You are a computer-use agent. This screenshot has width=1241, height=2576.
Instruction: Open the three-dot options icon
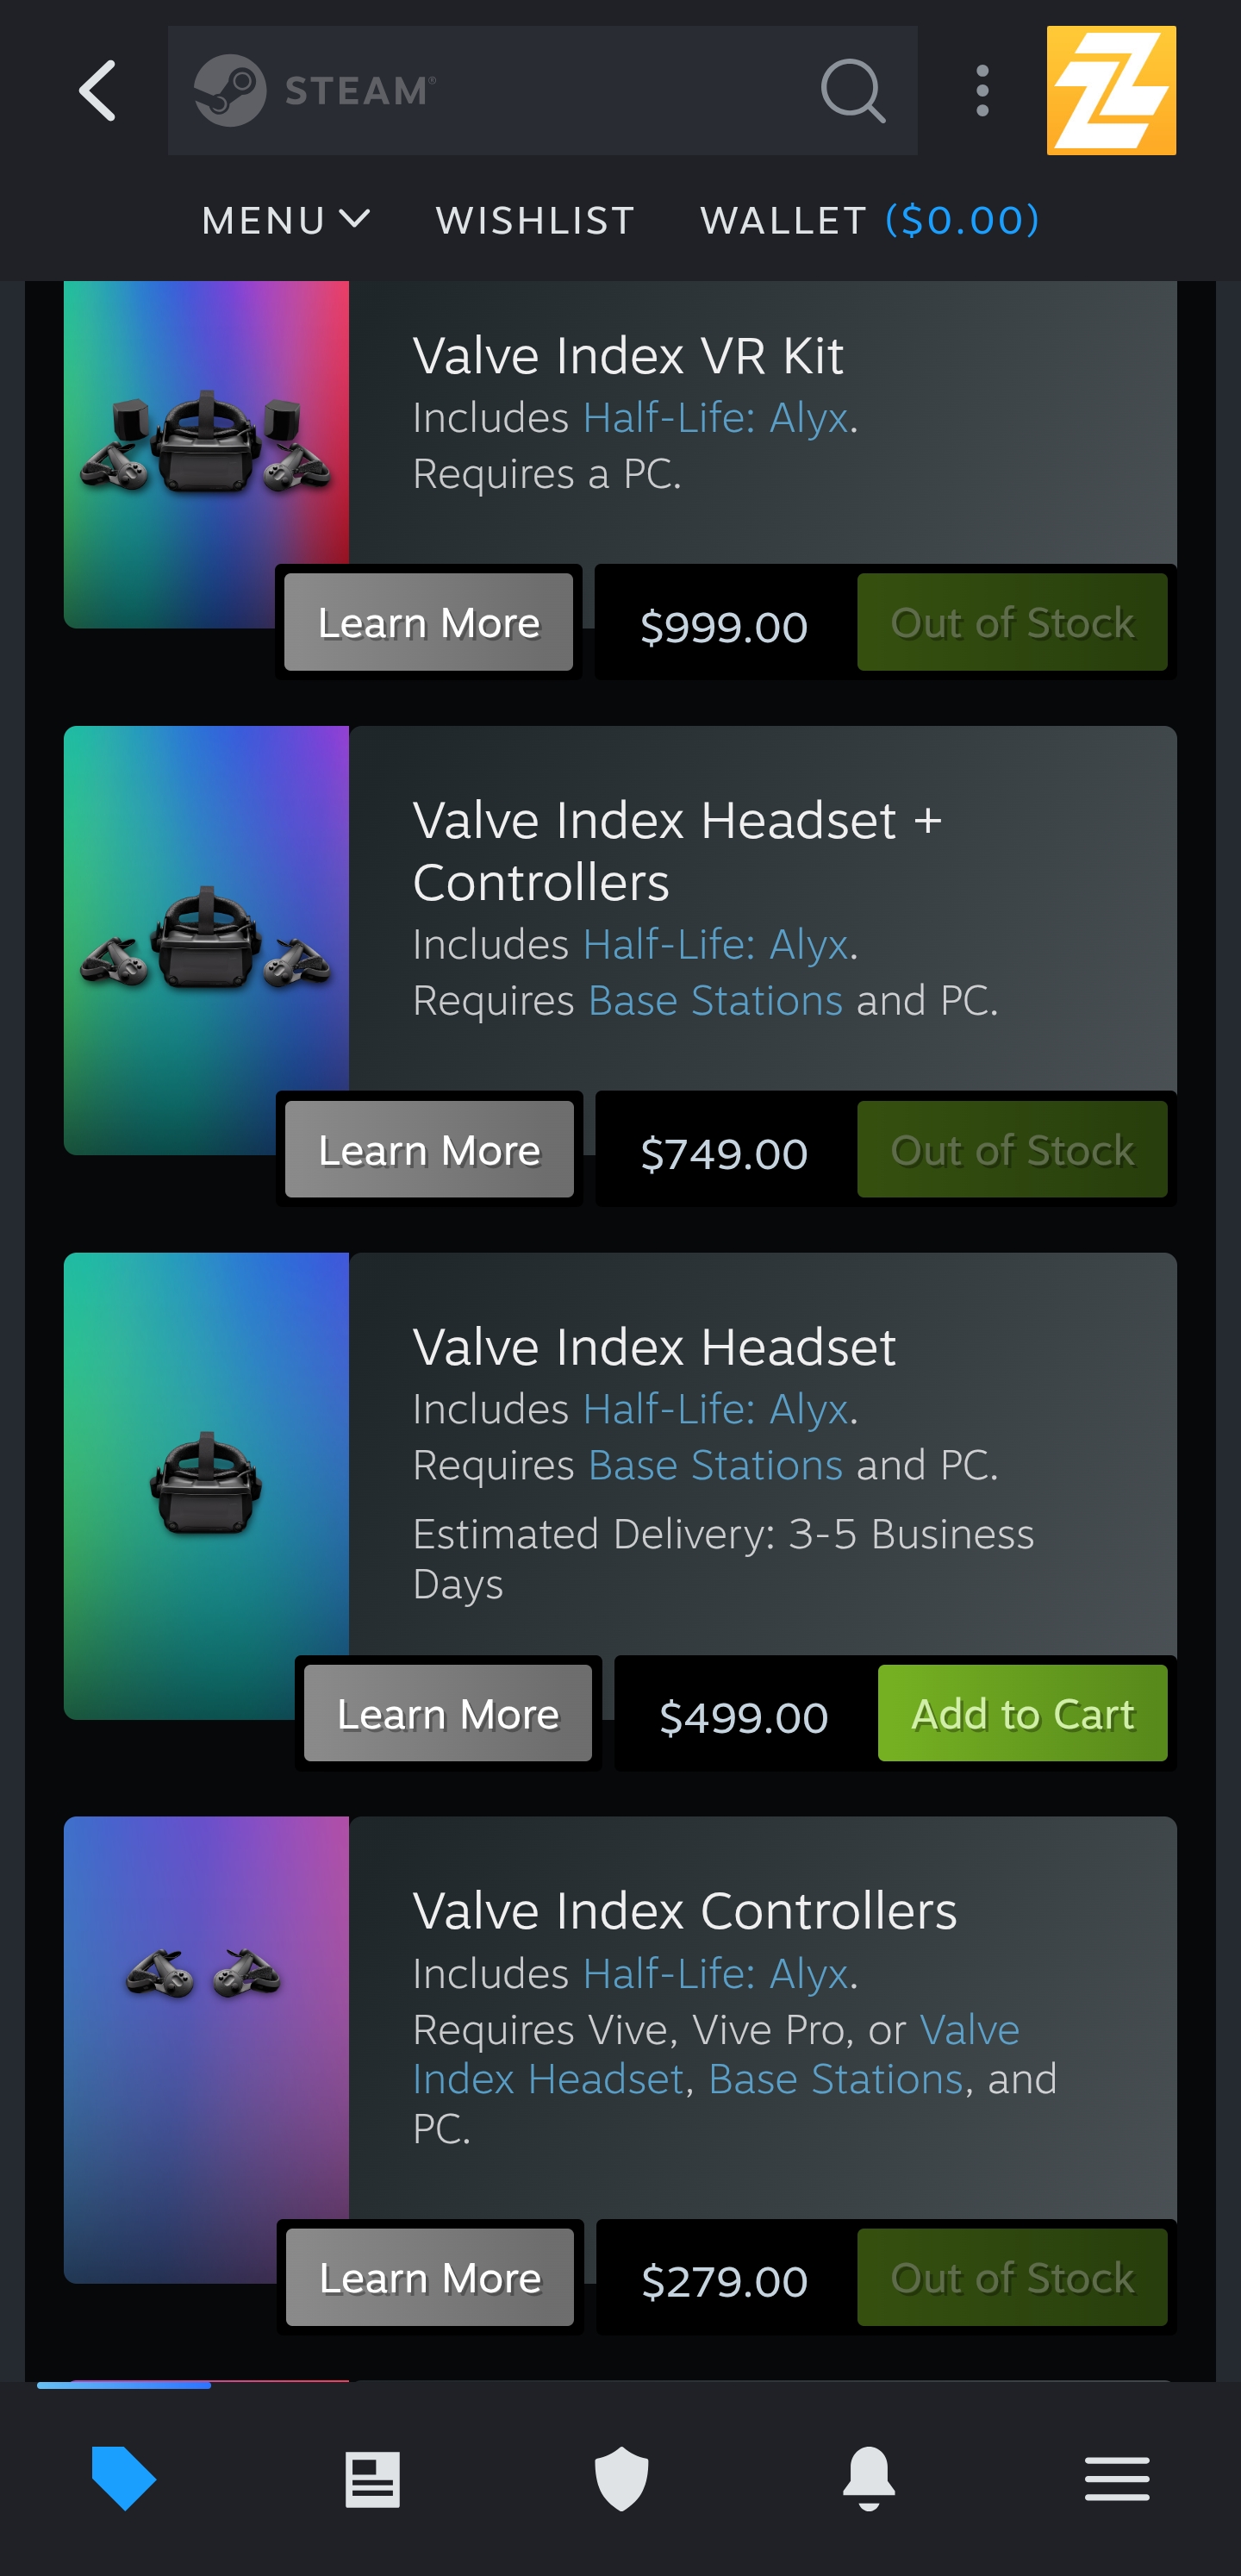point(982,91)
